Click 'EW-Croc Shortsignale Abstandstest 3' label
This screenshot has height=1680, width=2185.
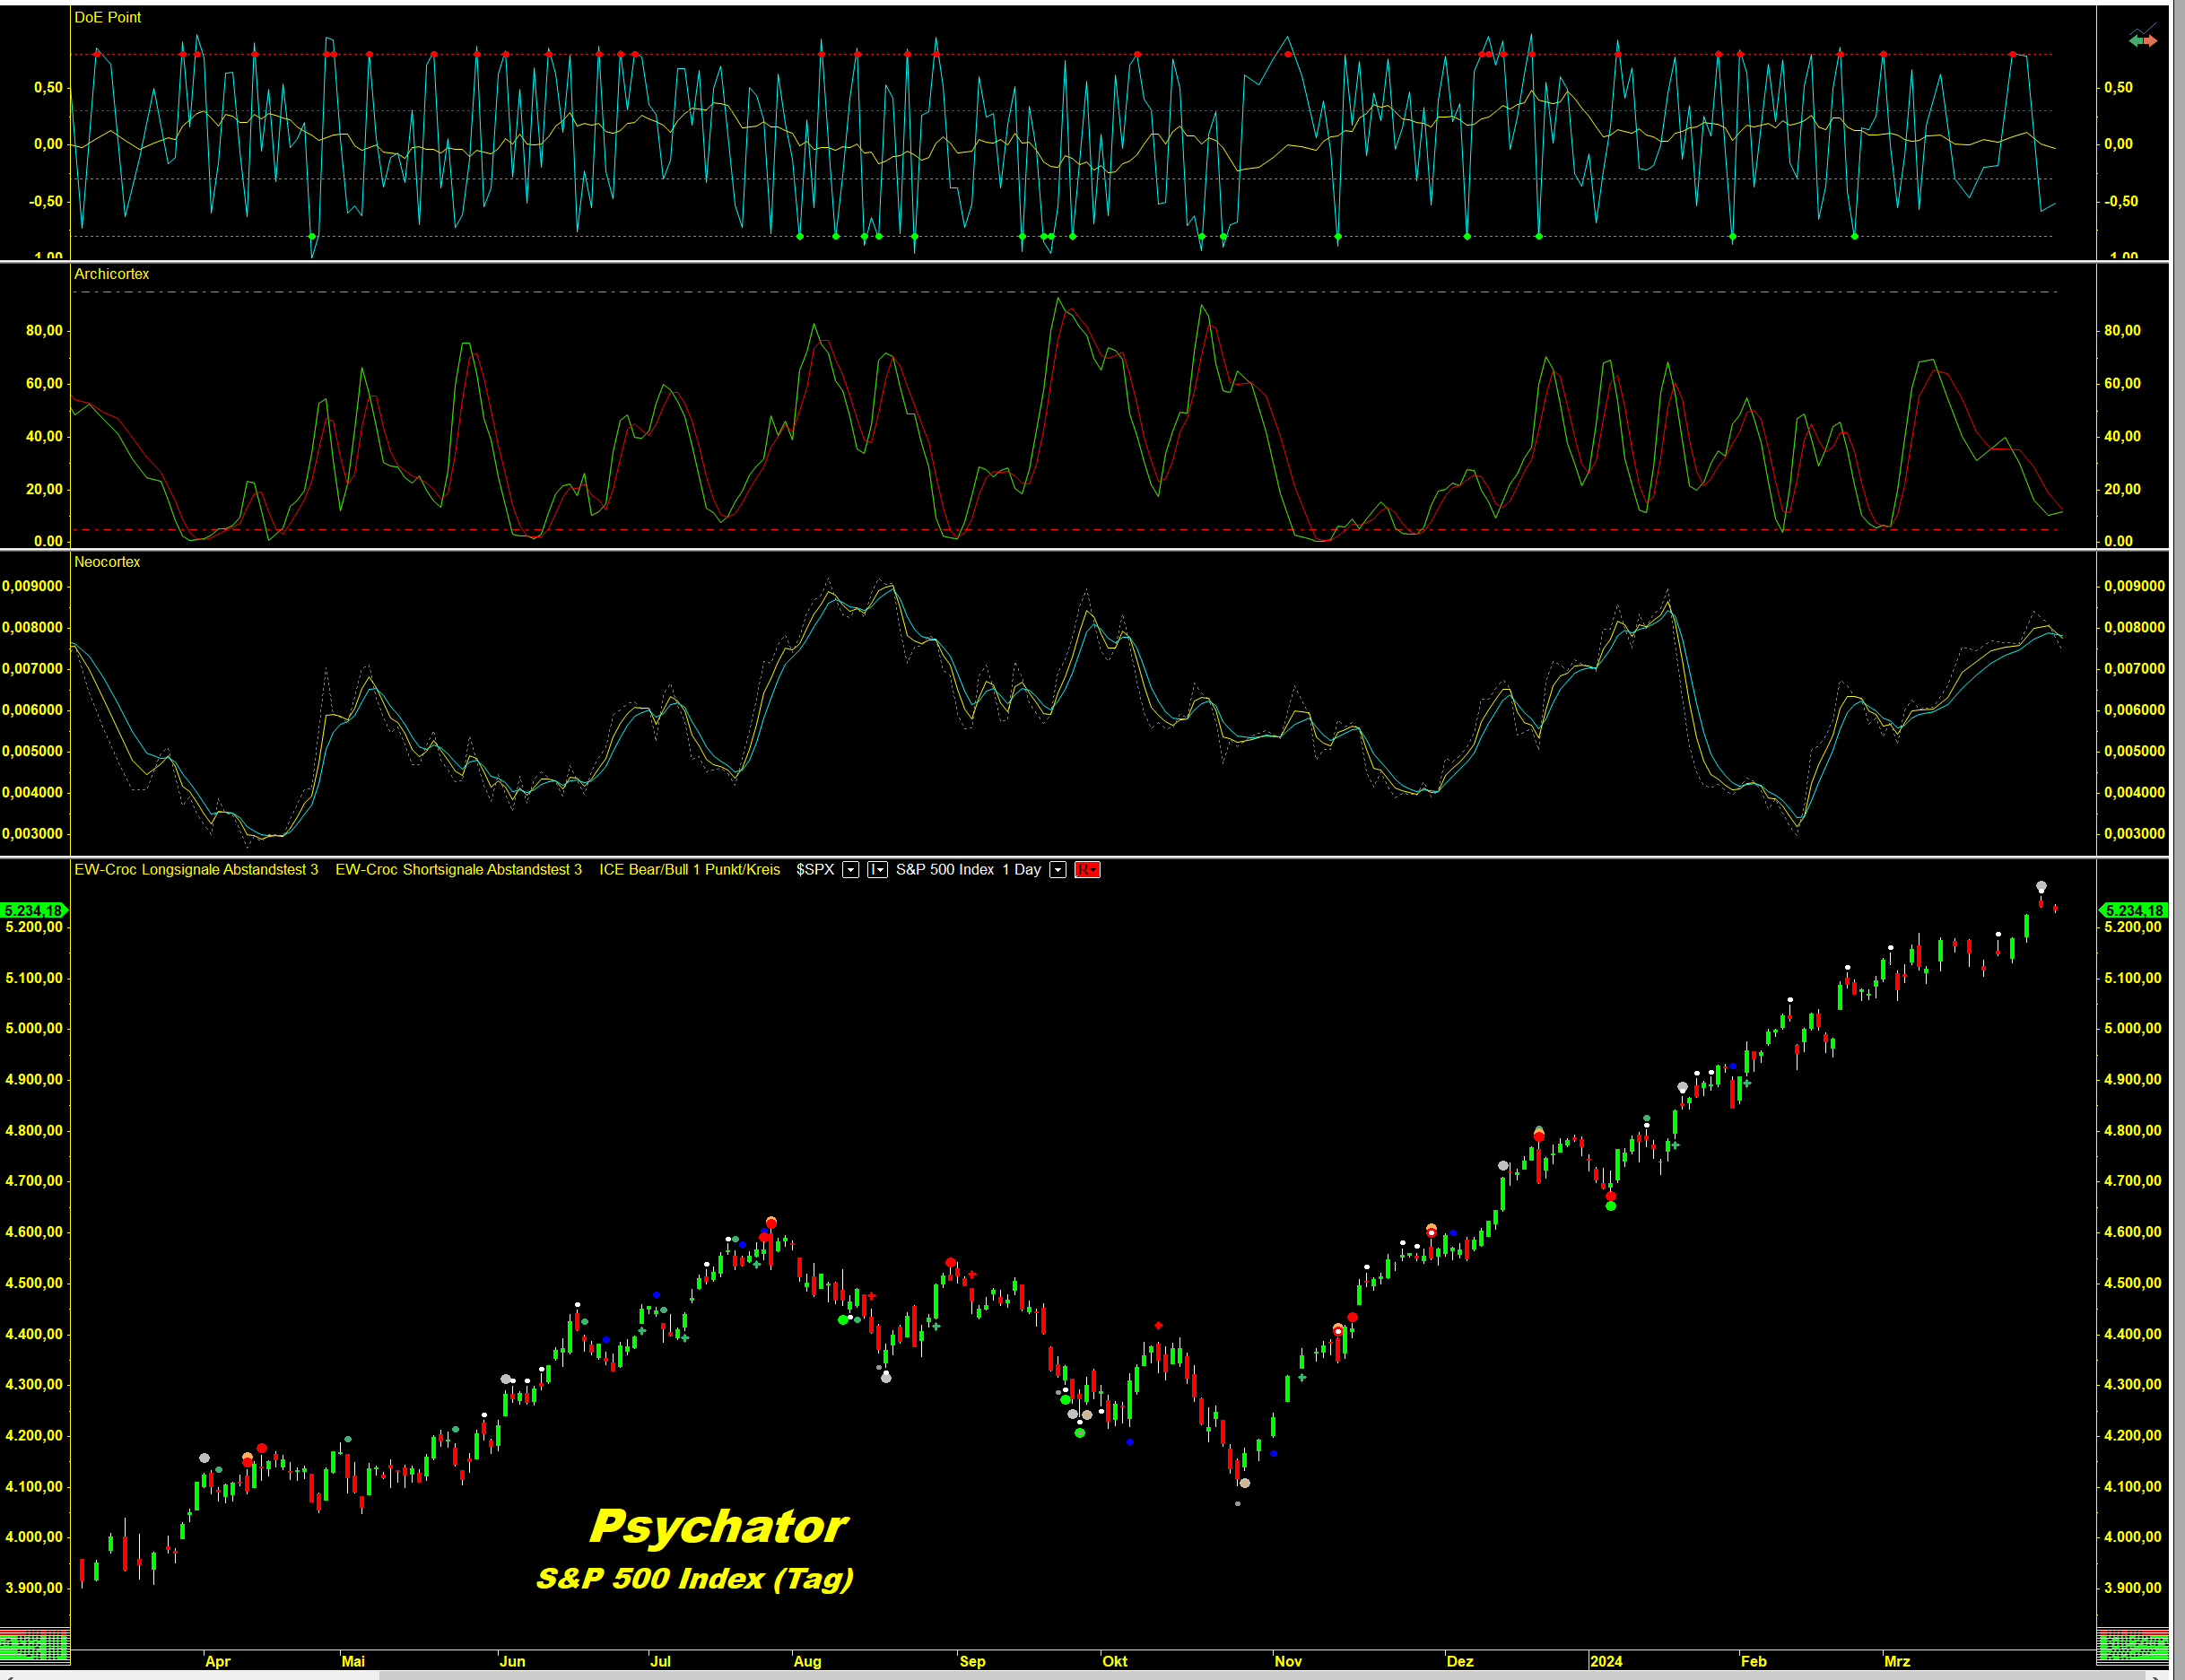point(458,870)
